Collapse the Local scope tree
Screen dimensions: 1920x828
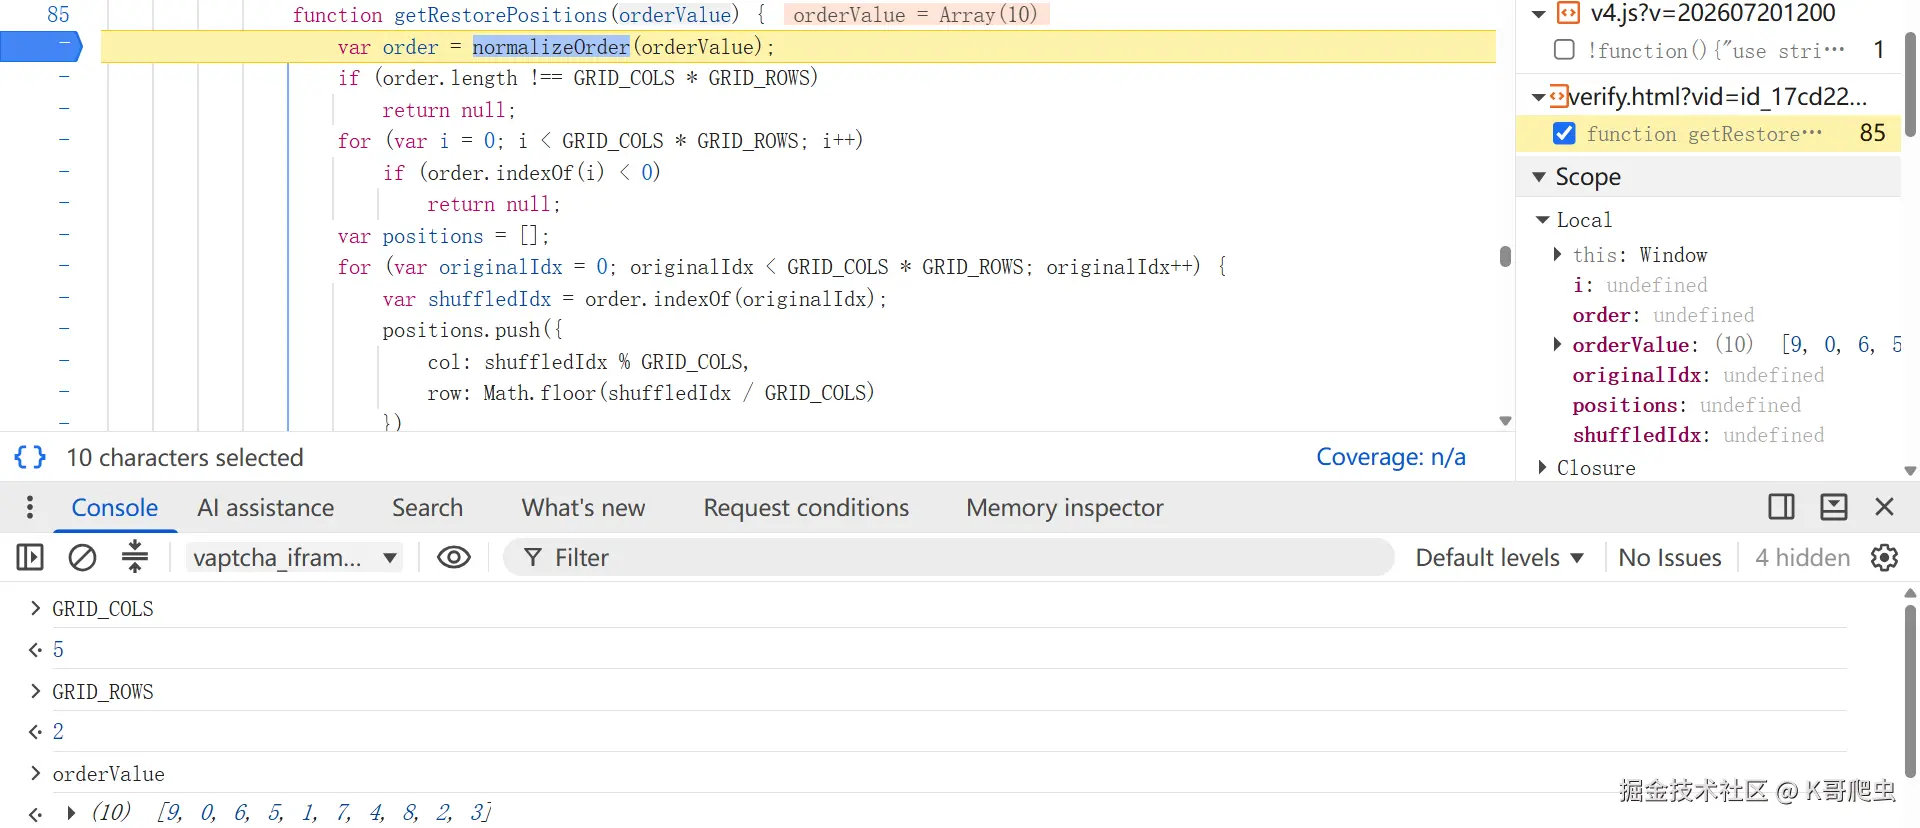(x=1543, y=220)
